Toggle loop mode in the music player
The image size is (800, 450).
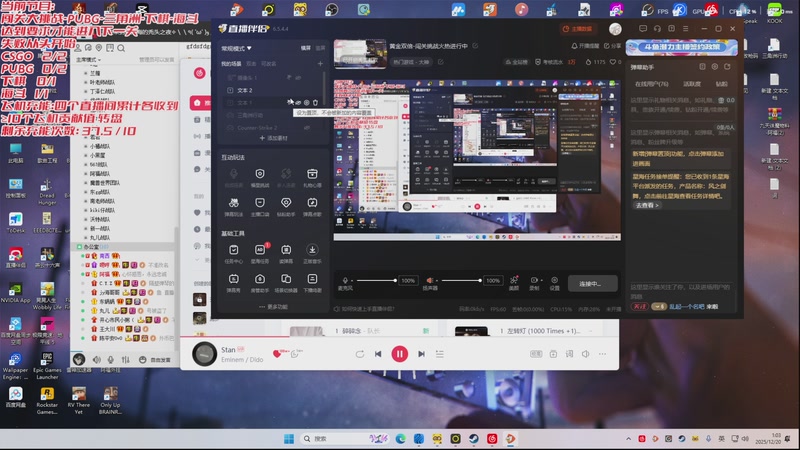(x=360, y=354)
